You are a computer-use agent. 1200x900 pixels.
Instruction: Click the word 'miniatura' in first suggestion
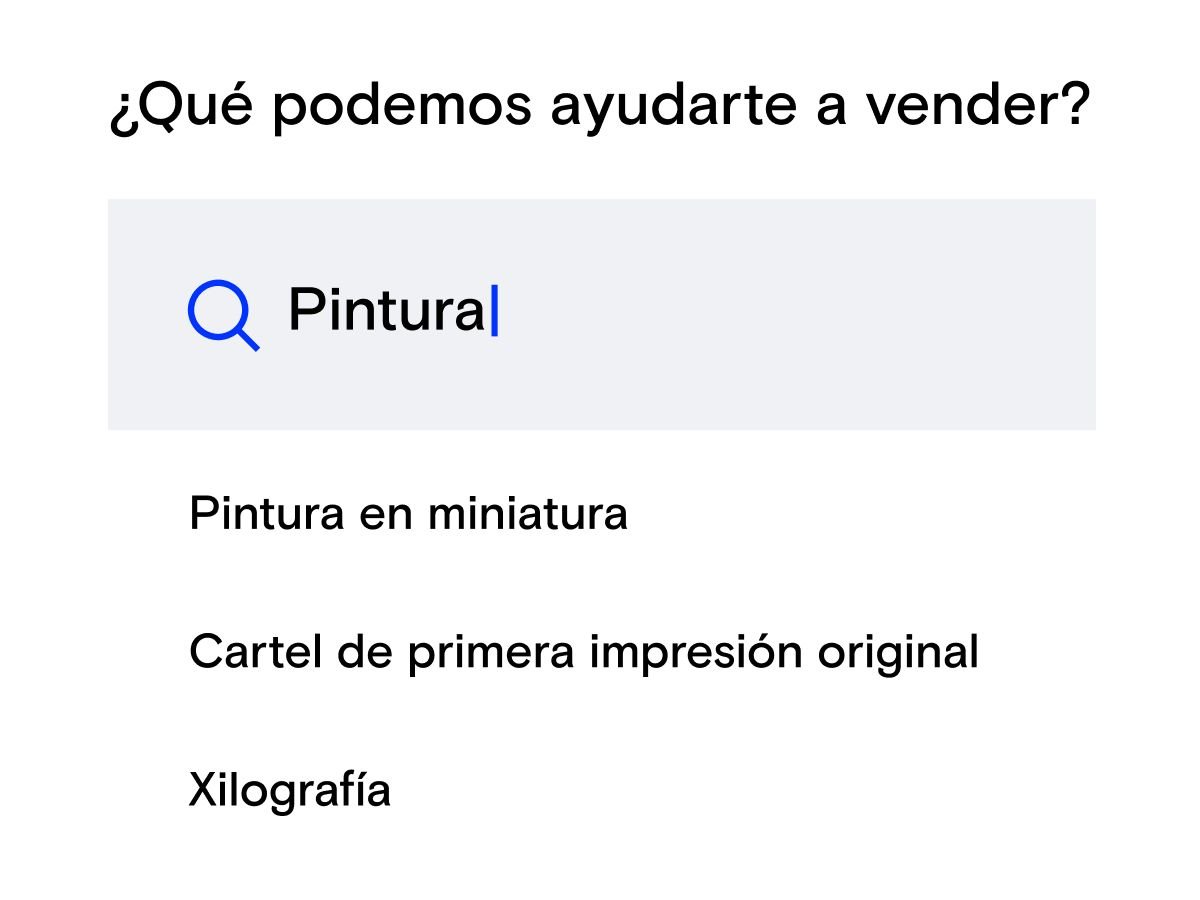click(x=528, y=515)
